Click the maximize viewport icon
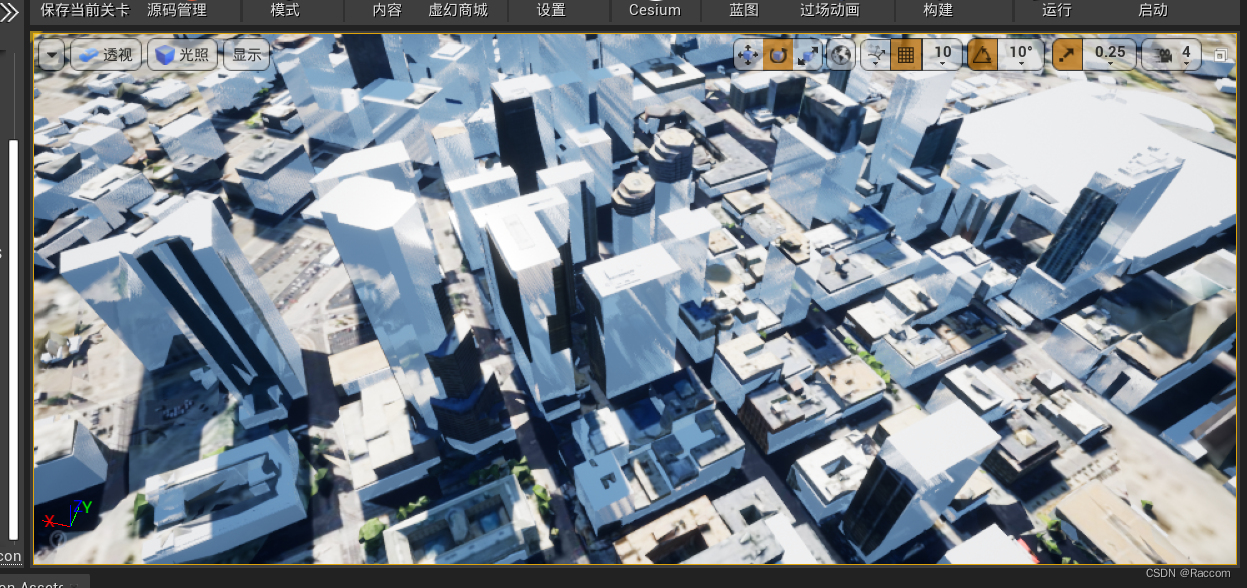The width and height of the screenshot is (1247, 588). pyautogui.click(x=1220, y=55)
